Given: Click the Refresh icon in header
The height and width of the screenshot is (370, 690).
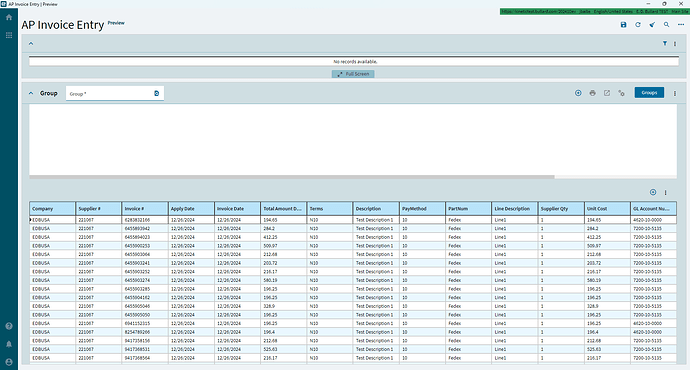Looking at the screenshot, I should (638, 25).
